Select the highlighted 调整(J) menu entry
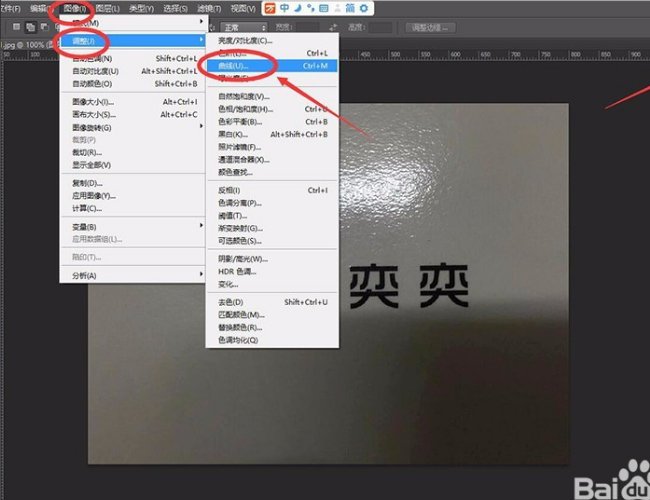 click(133, 40)
